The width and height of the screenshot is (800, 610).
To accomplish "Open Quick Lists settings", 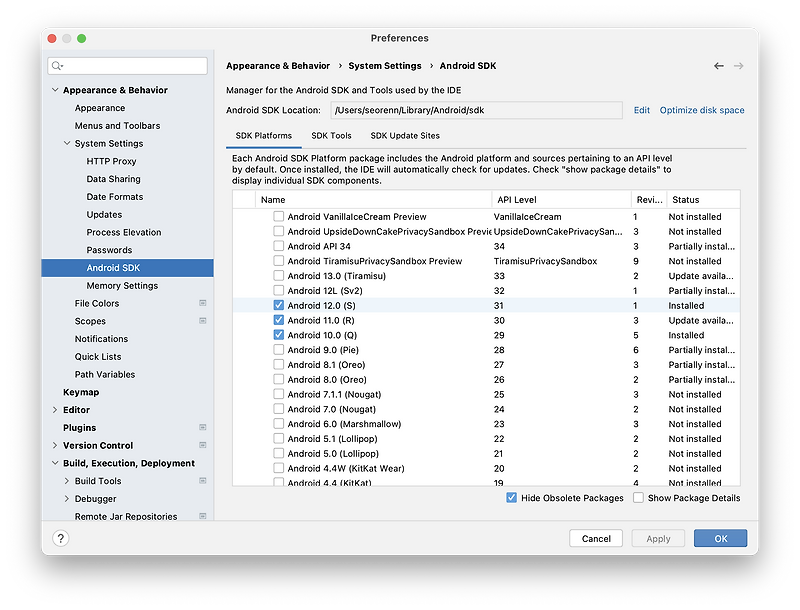I will (98, 357).
